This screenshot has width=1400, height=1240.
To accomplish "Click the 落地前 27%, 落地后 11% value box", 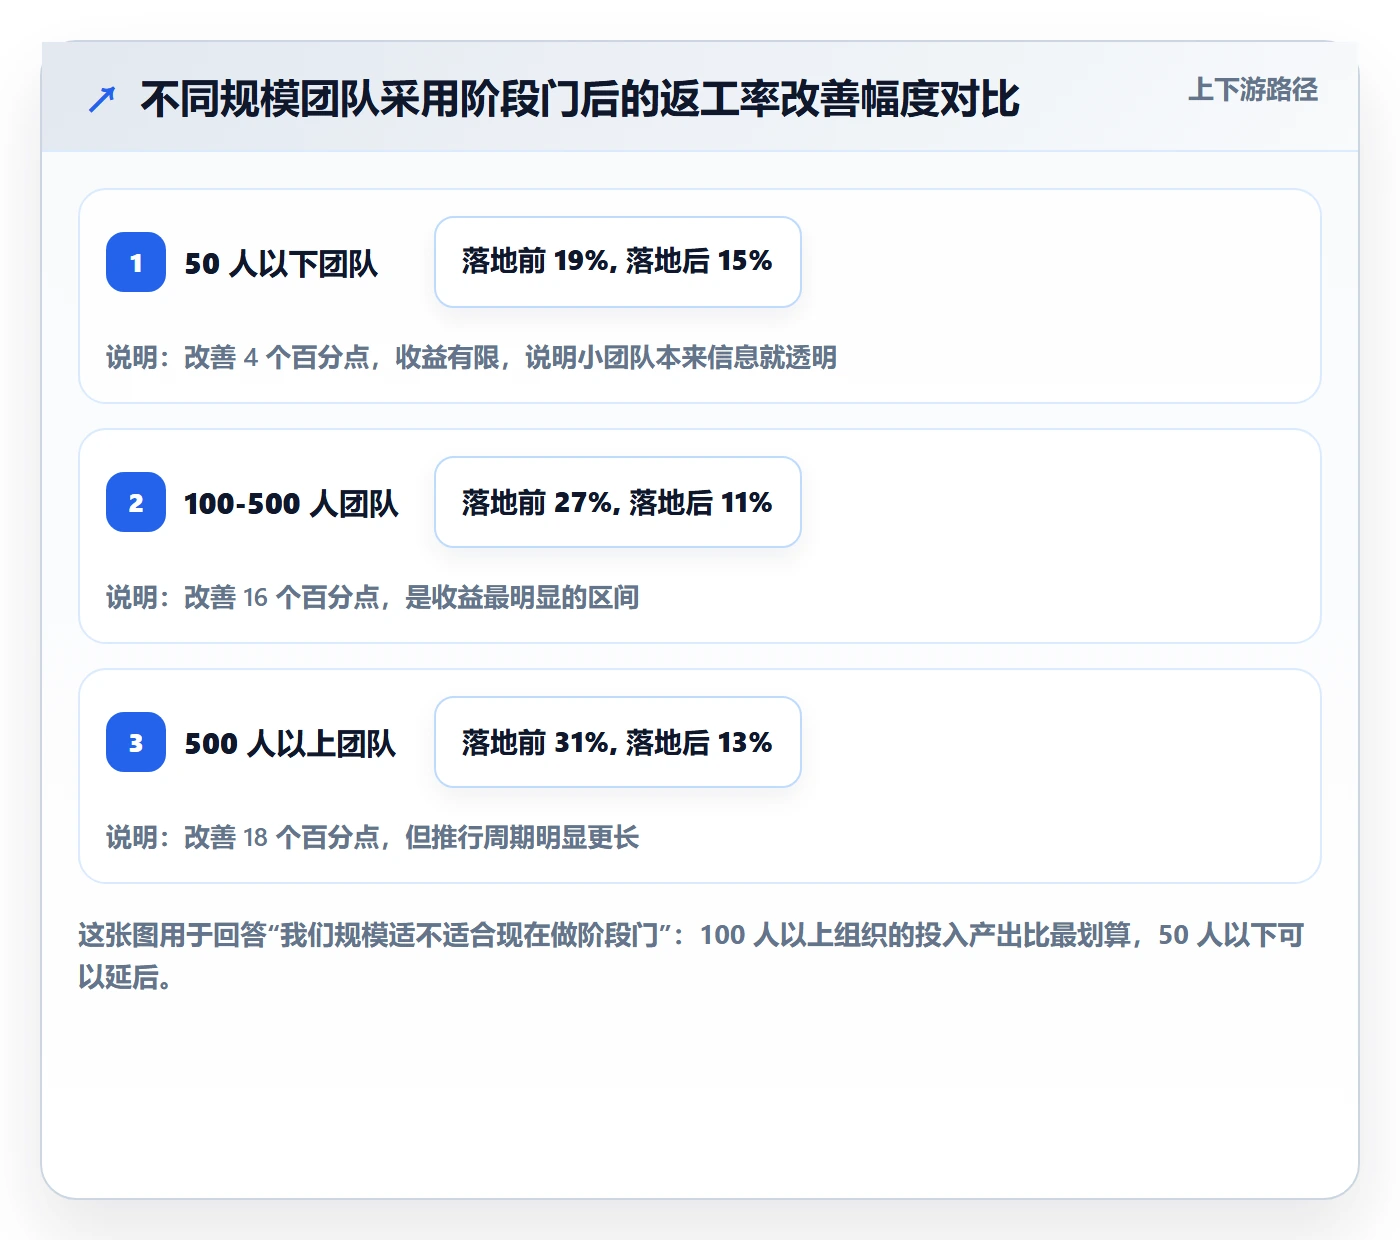I will click(x=618, y=502).
